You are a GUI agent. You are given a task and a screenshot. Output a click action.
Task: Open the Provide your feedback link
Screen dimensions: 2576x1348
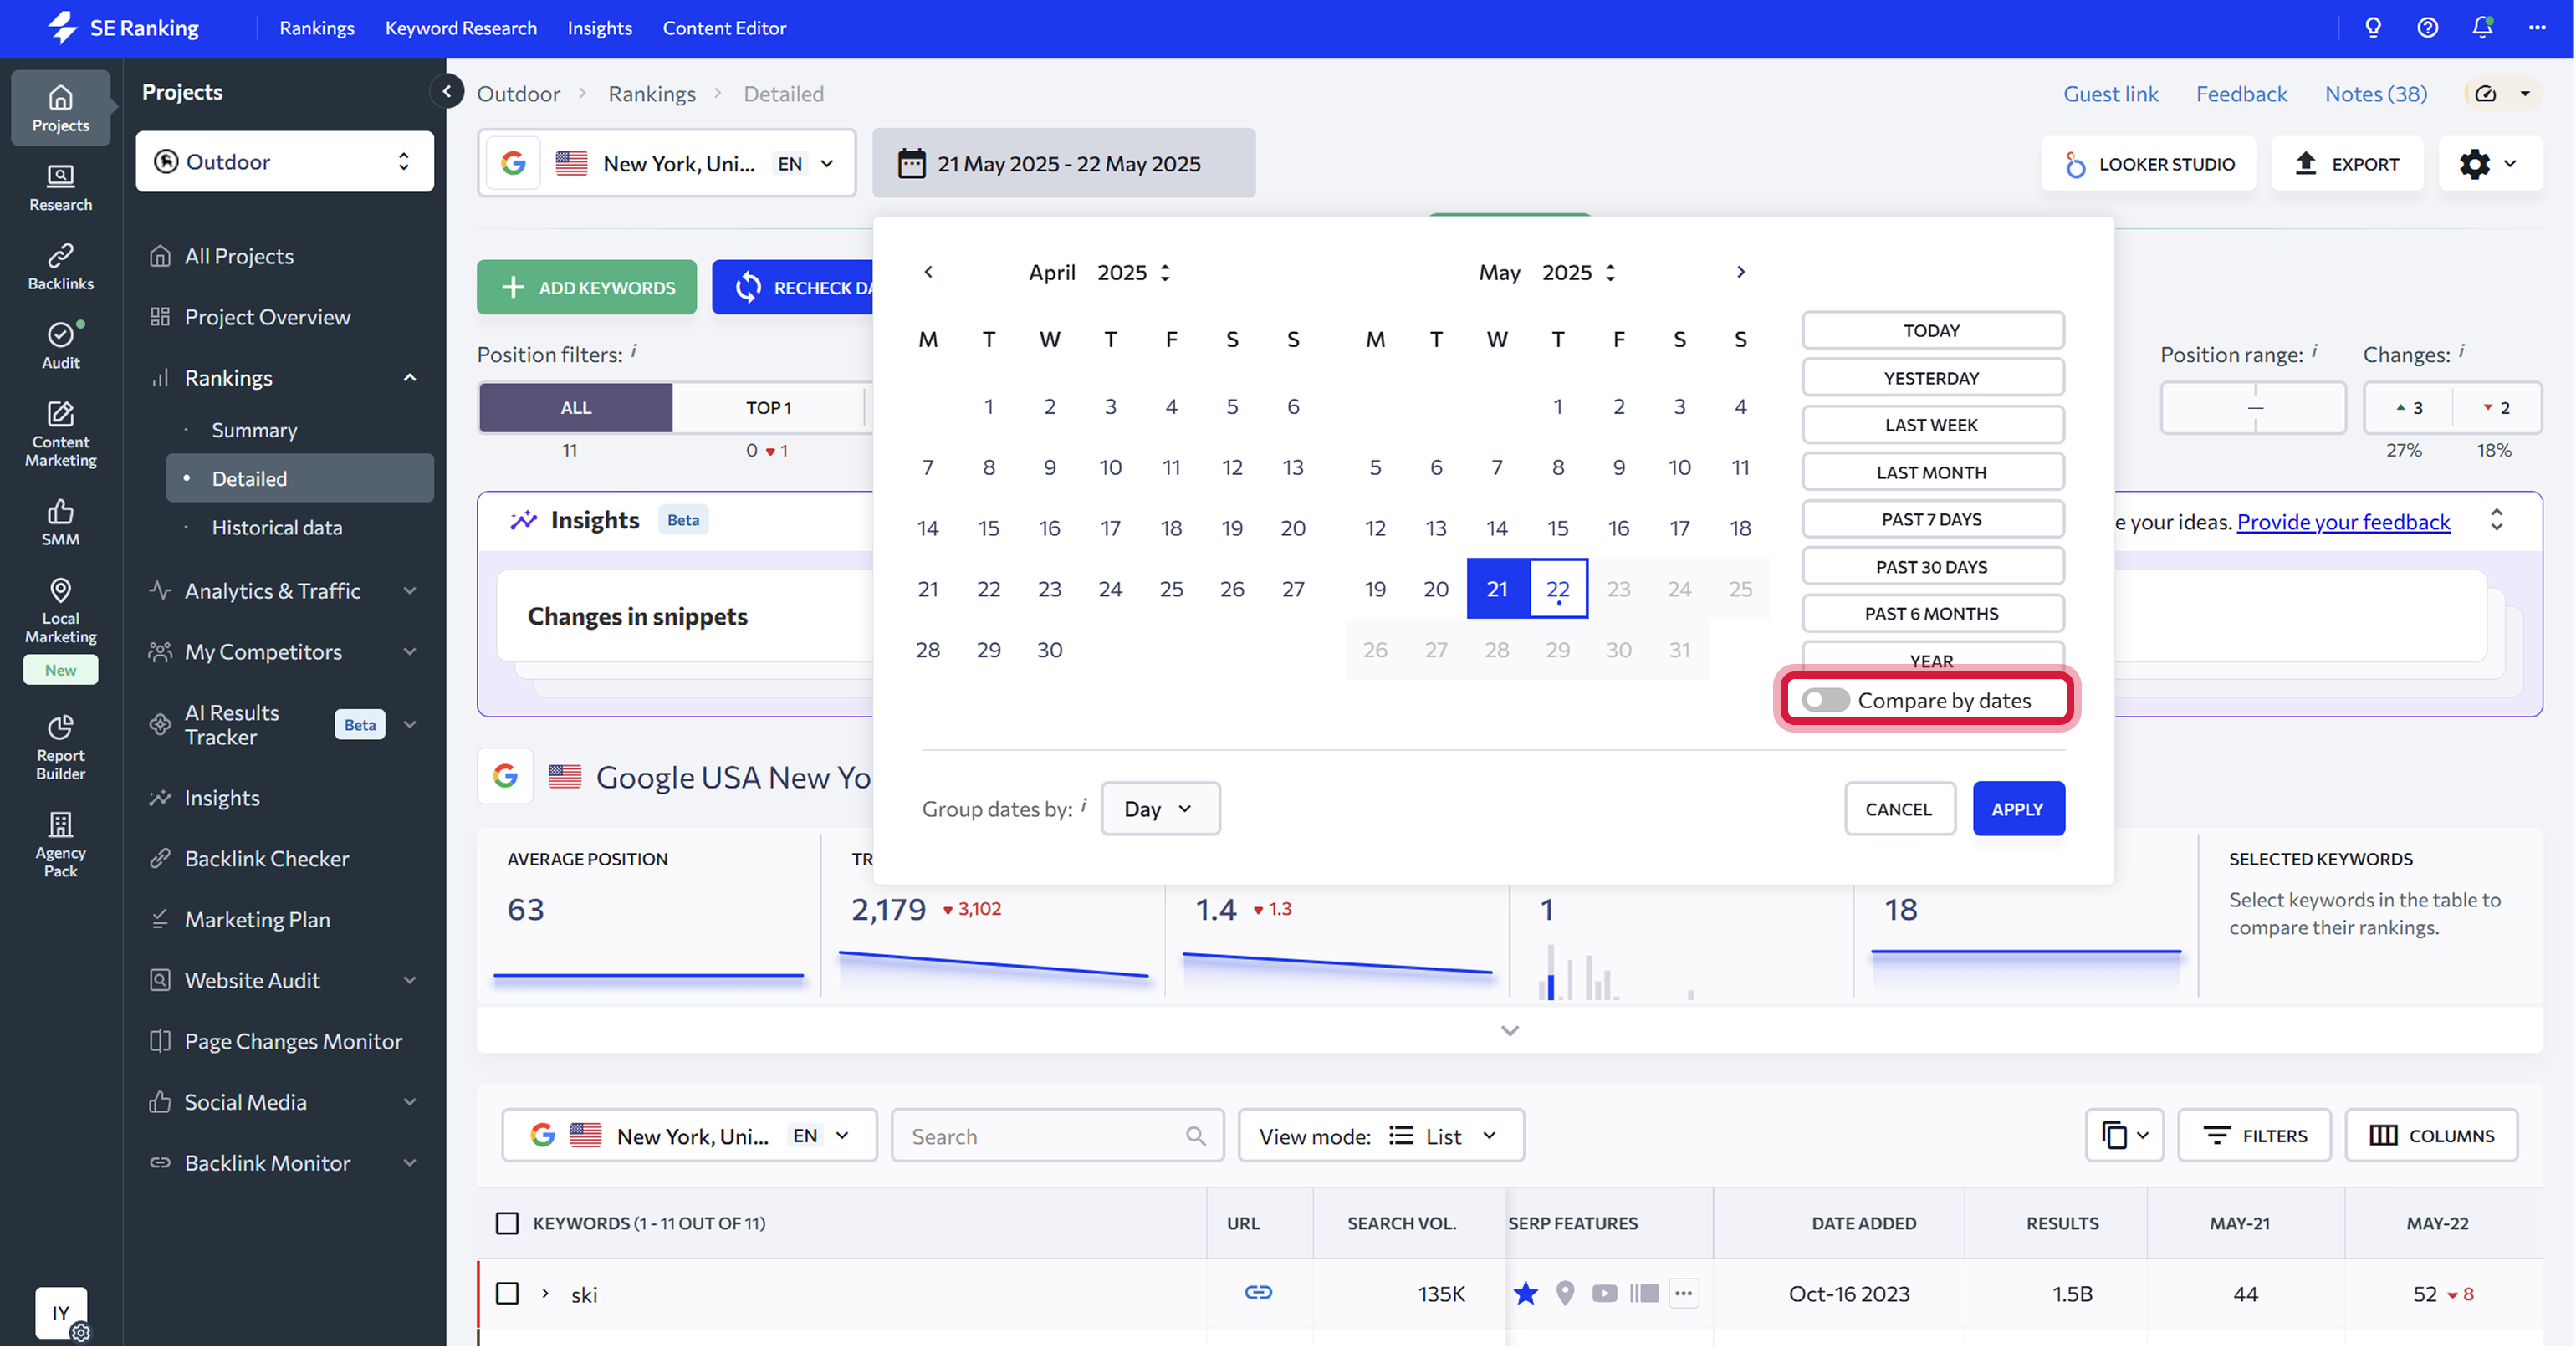pyautogui.click(x=2343, y=522)
